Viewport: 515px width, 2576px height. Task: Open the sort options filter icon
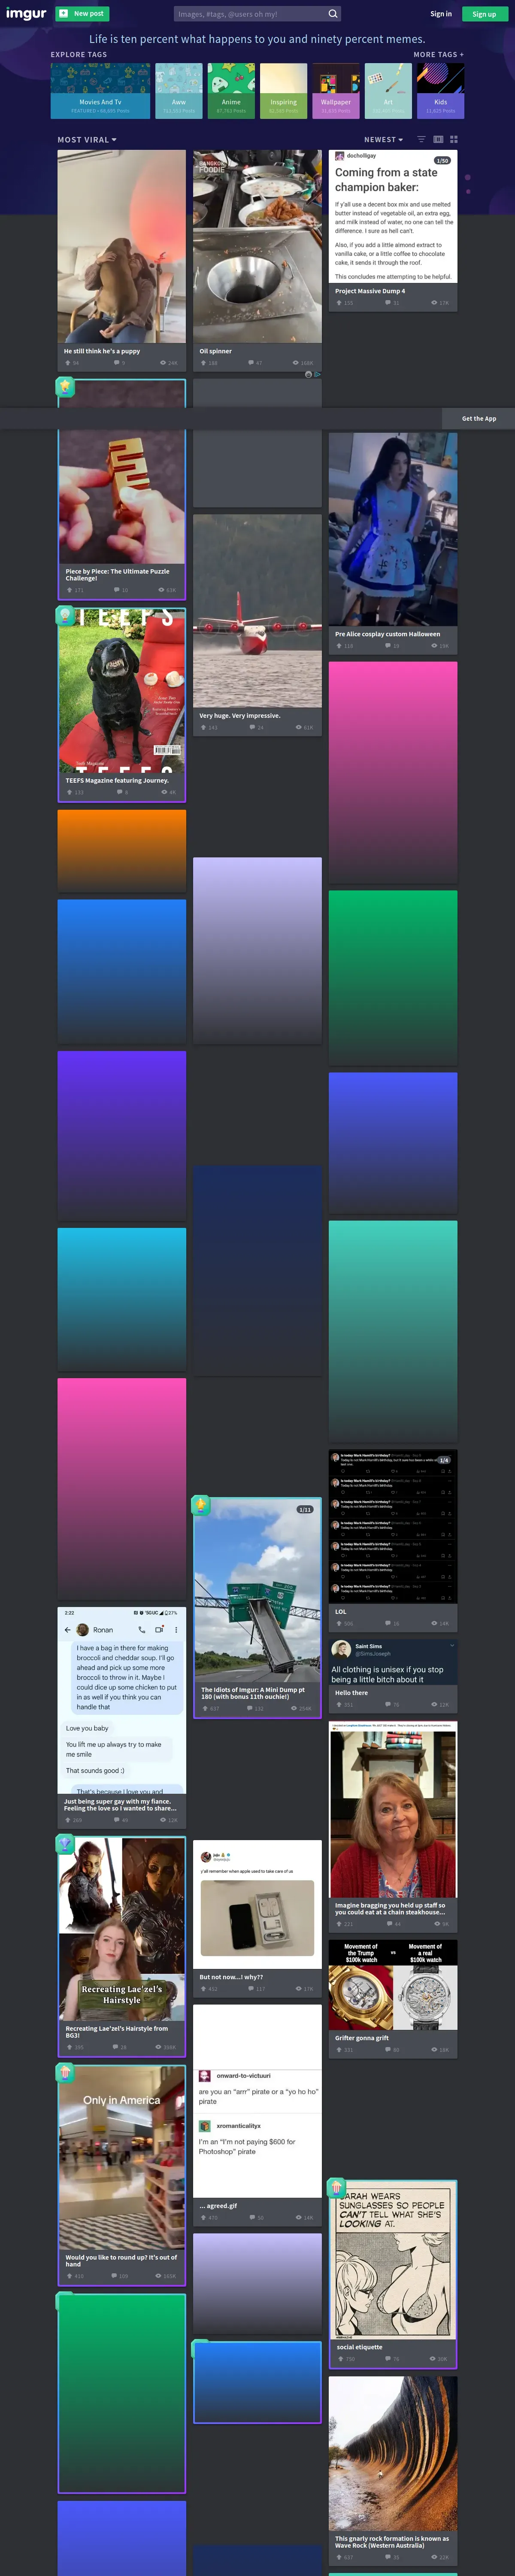(x=421, y=139)
